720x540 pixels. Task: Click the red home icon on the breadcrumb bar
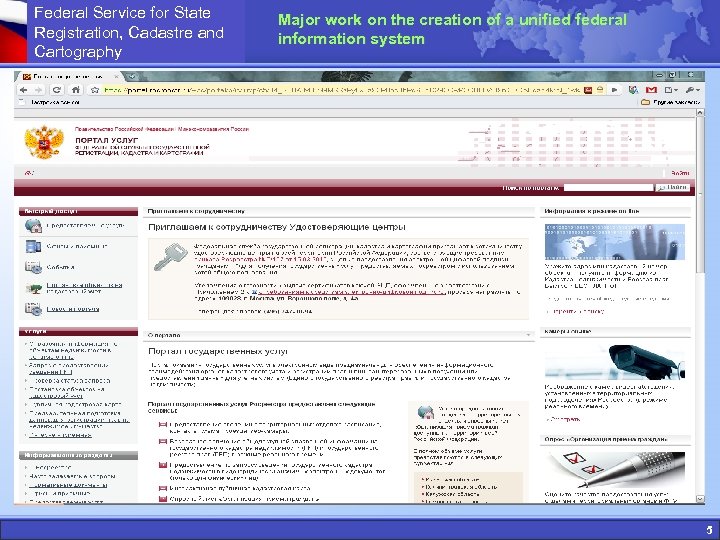tap(29, 173)
